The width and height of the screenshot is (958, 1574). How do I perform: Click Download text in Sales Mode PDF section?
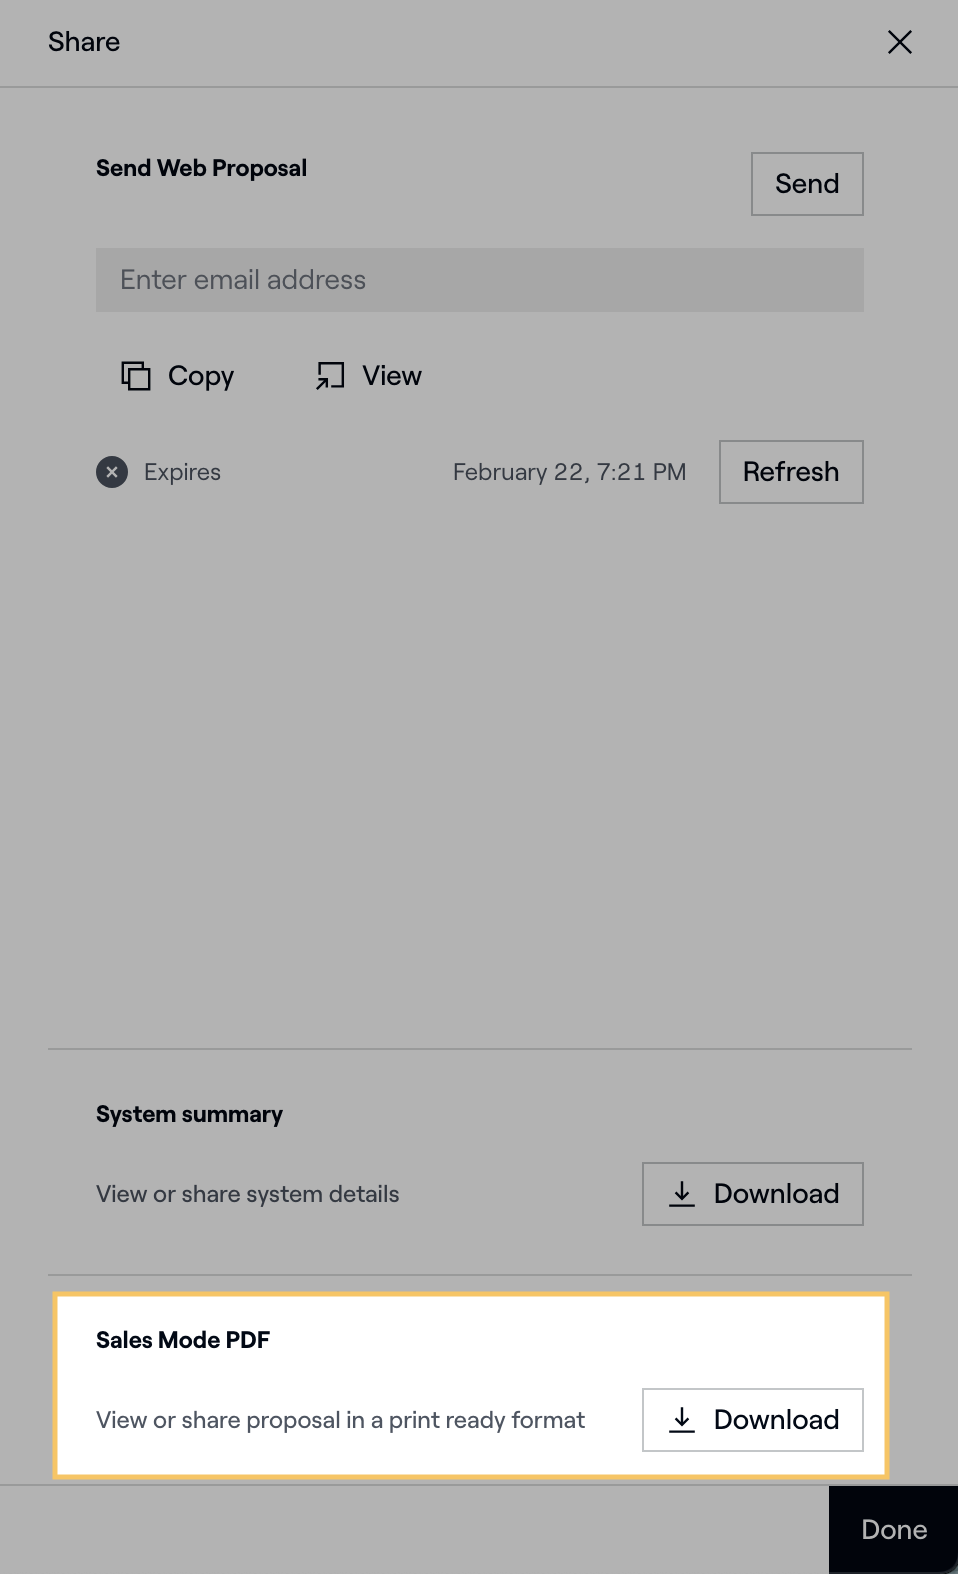[776, 1420]
